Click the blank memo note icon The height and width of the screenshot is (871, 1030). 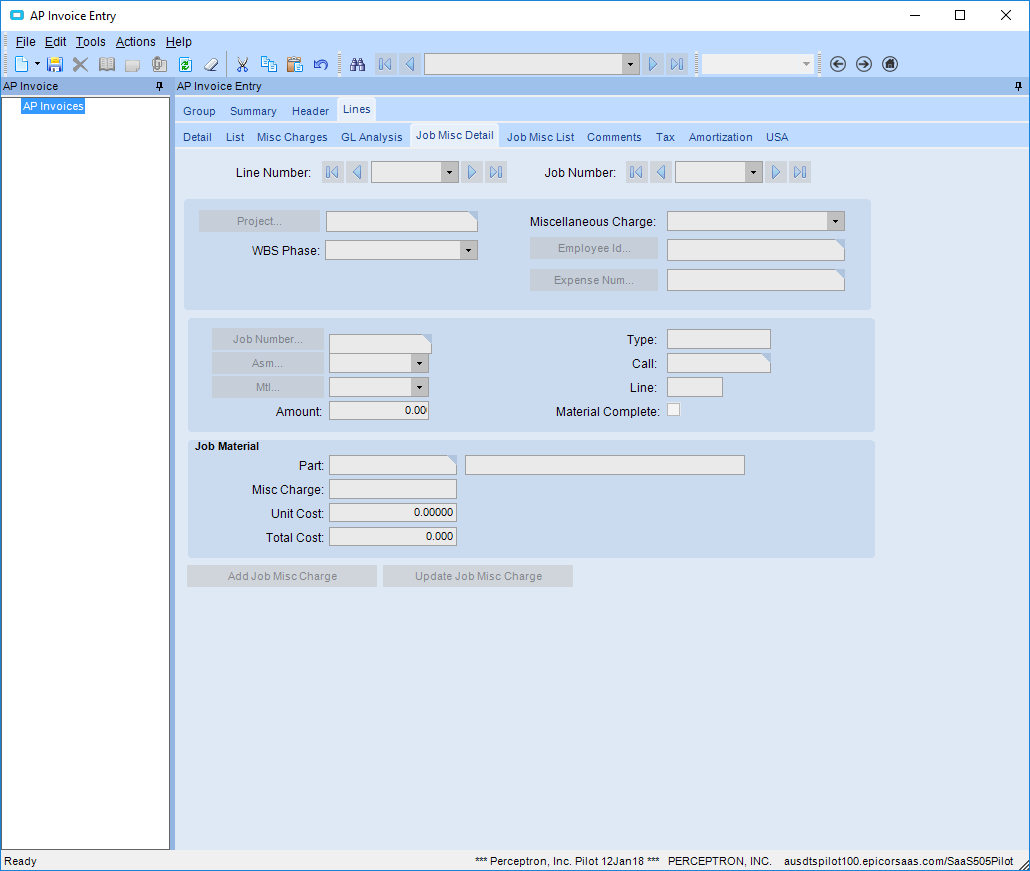coord(133,64)
